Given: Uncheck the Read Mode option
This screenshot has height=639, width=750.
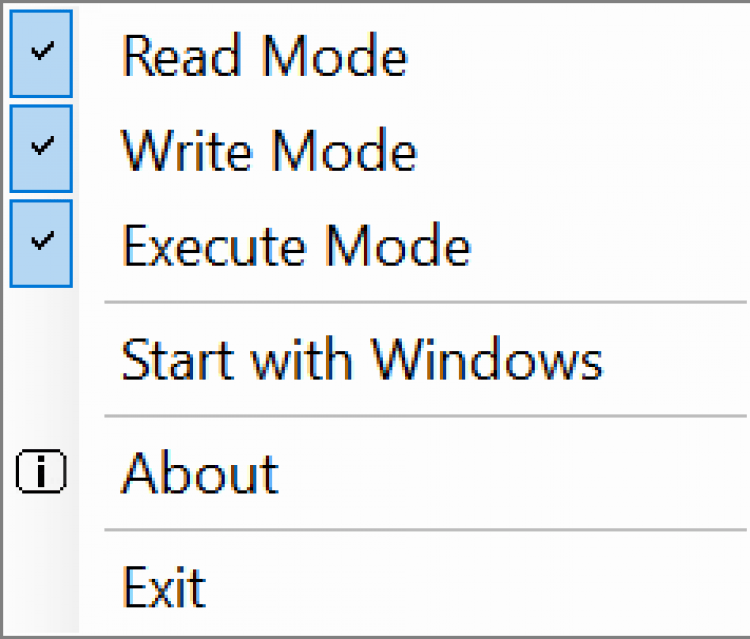Looking at the screenshot, I should pyautogui.click(x=264, y=56).
